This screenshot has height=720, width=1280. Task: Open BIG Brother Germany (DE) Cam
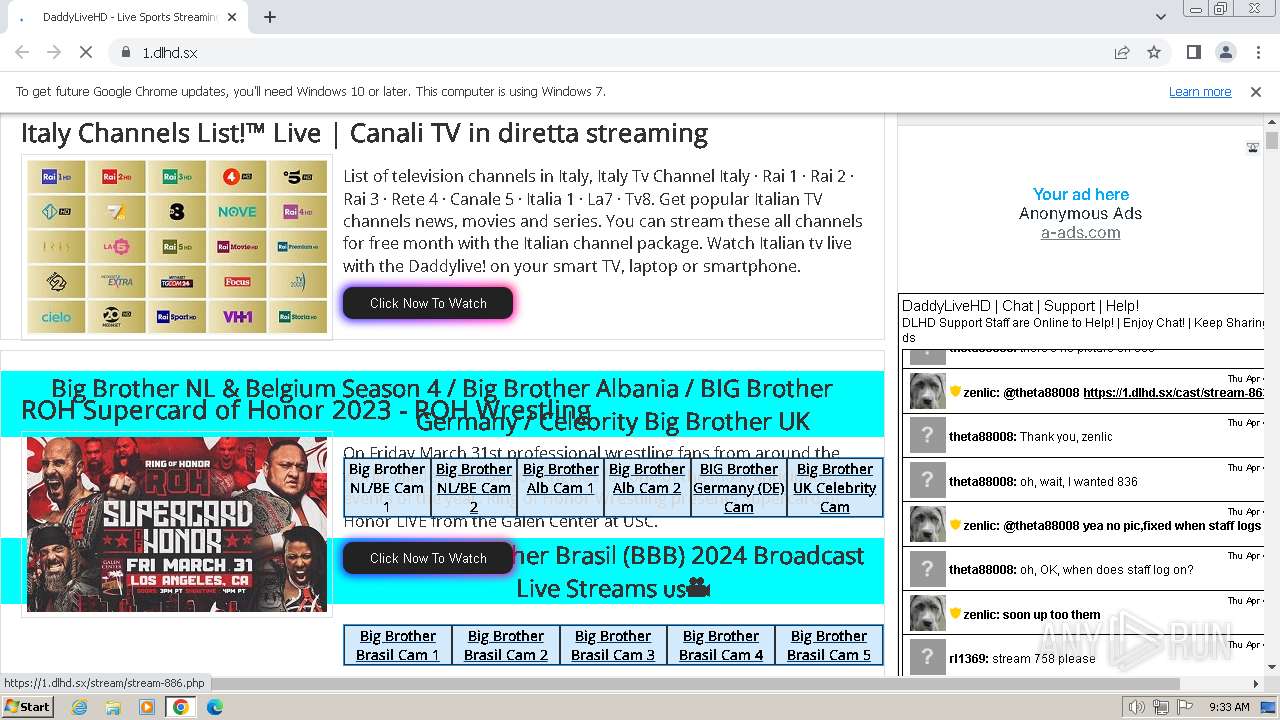pos(739,487)
